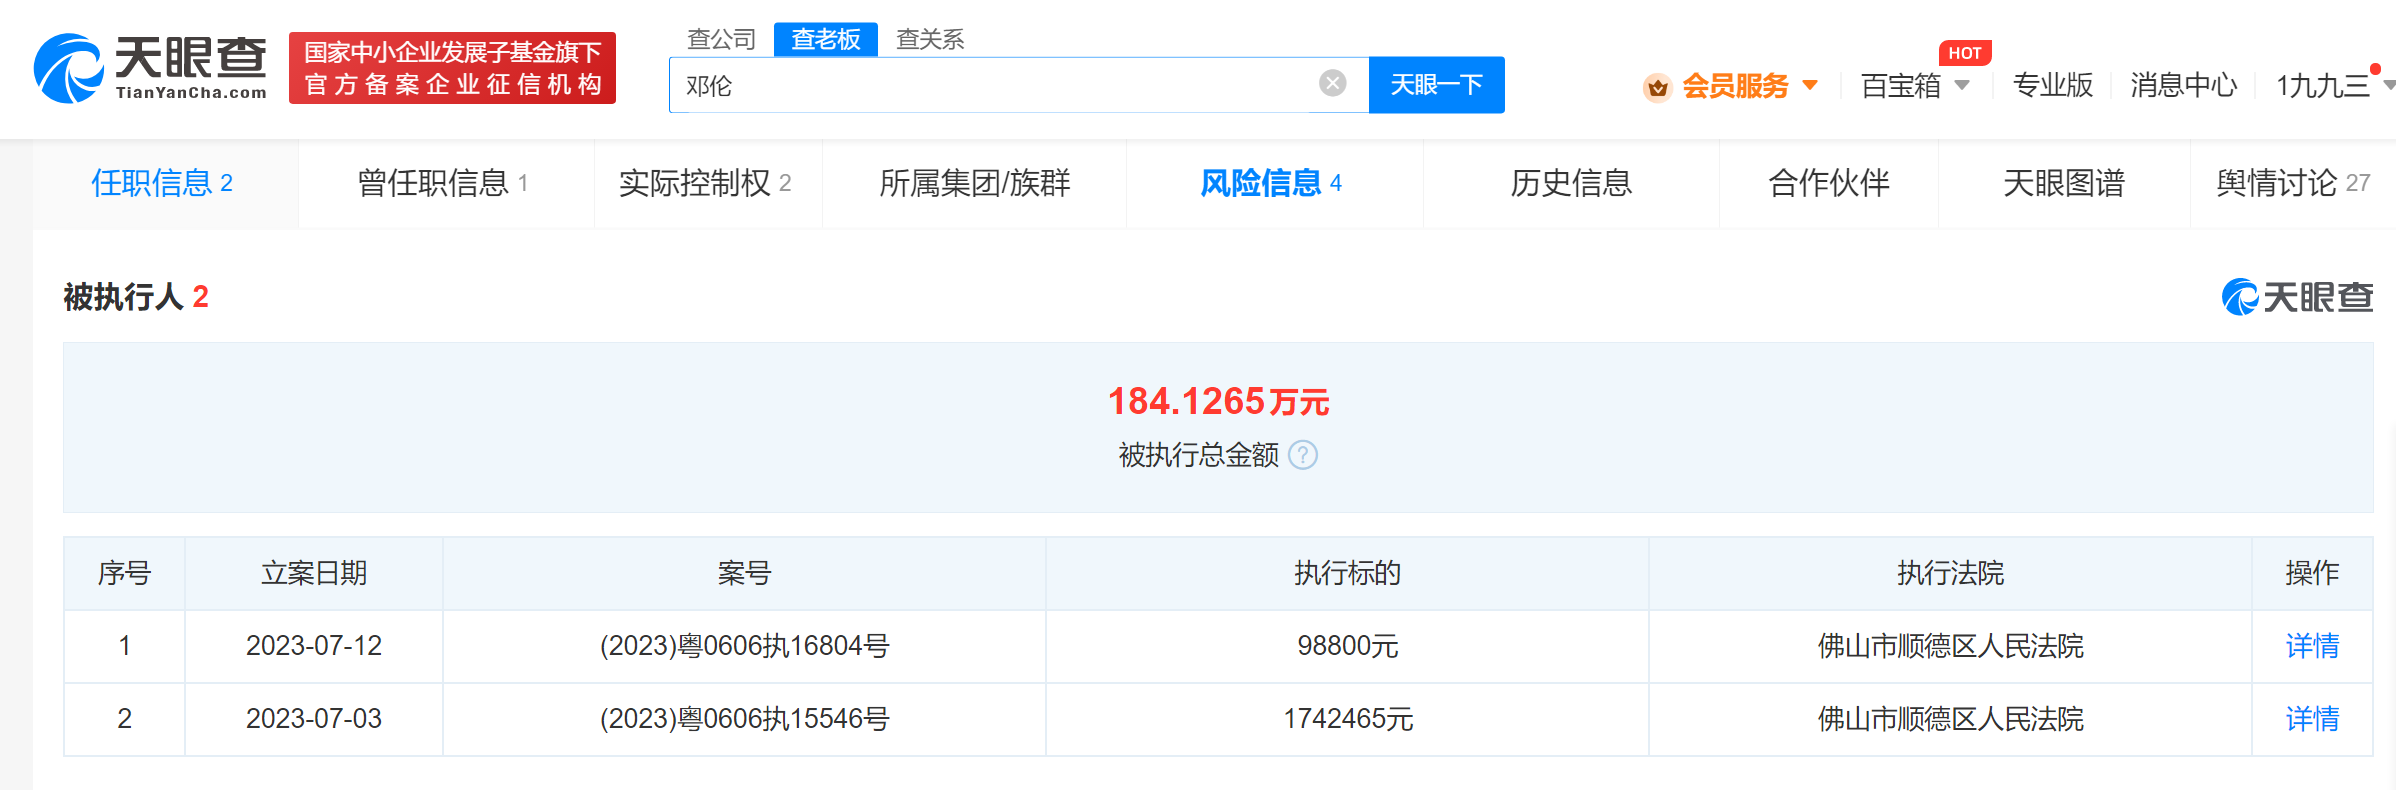The image size is (2396, 790).
Task: Switch to the 查公司 search tab
Action: [x=721, y=39]
